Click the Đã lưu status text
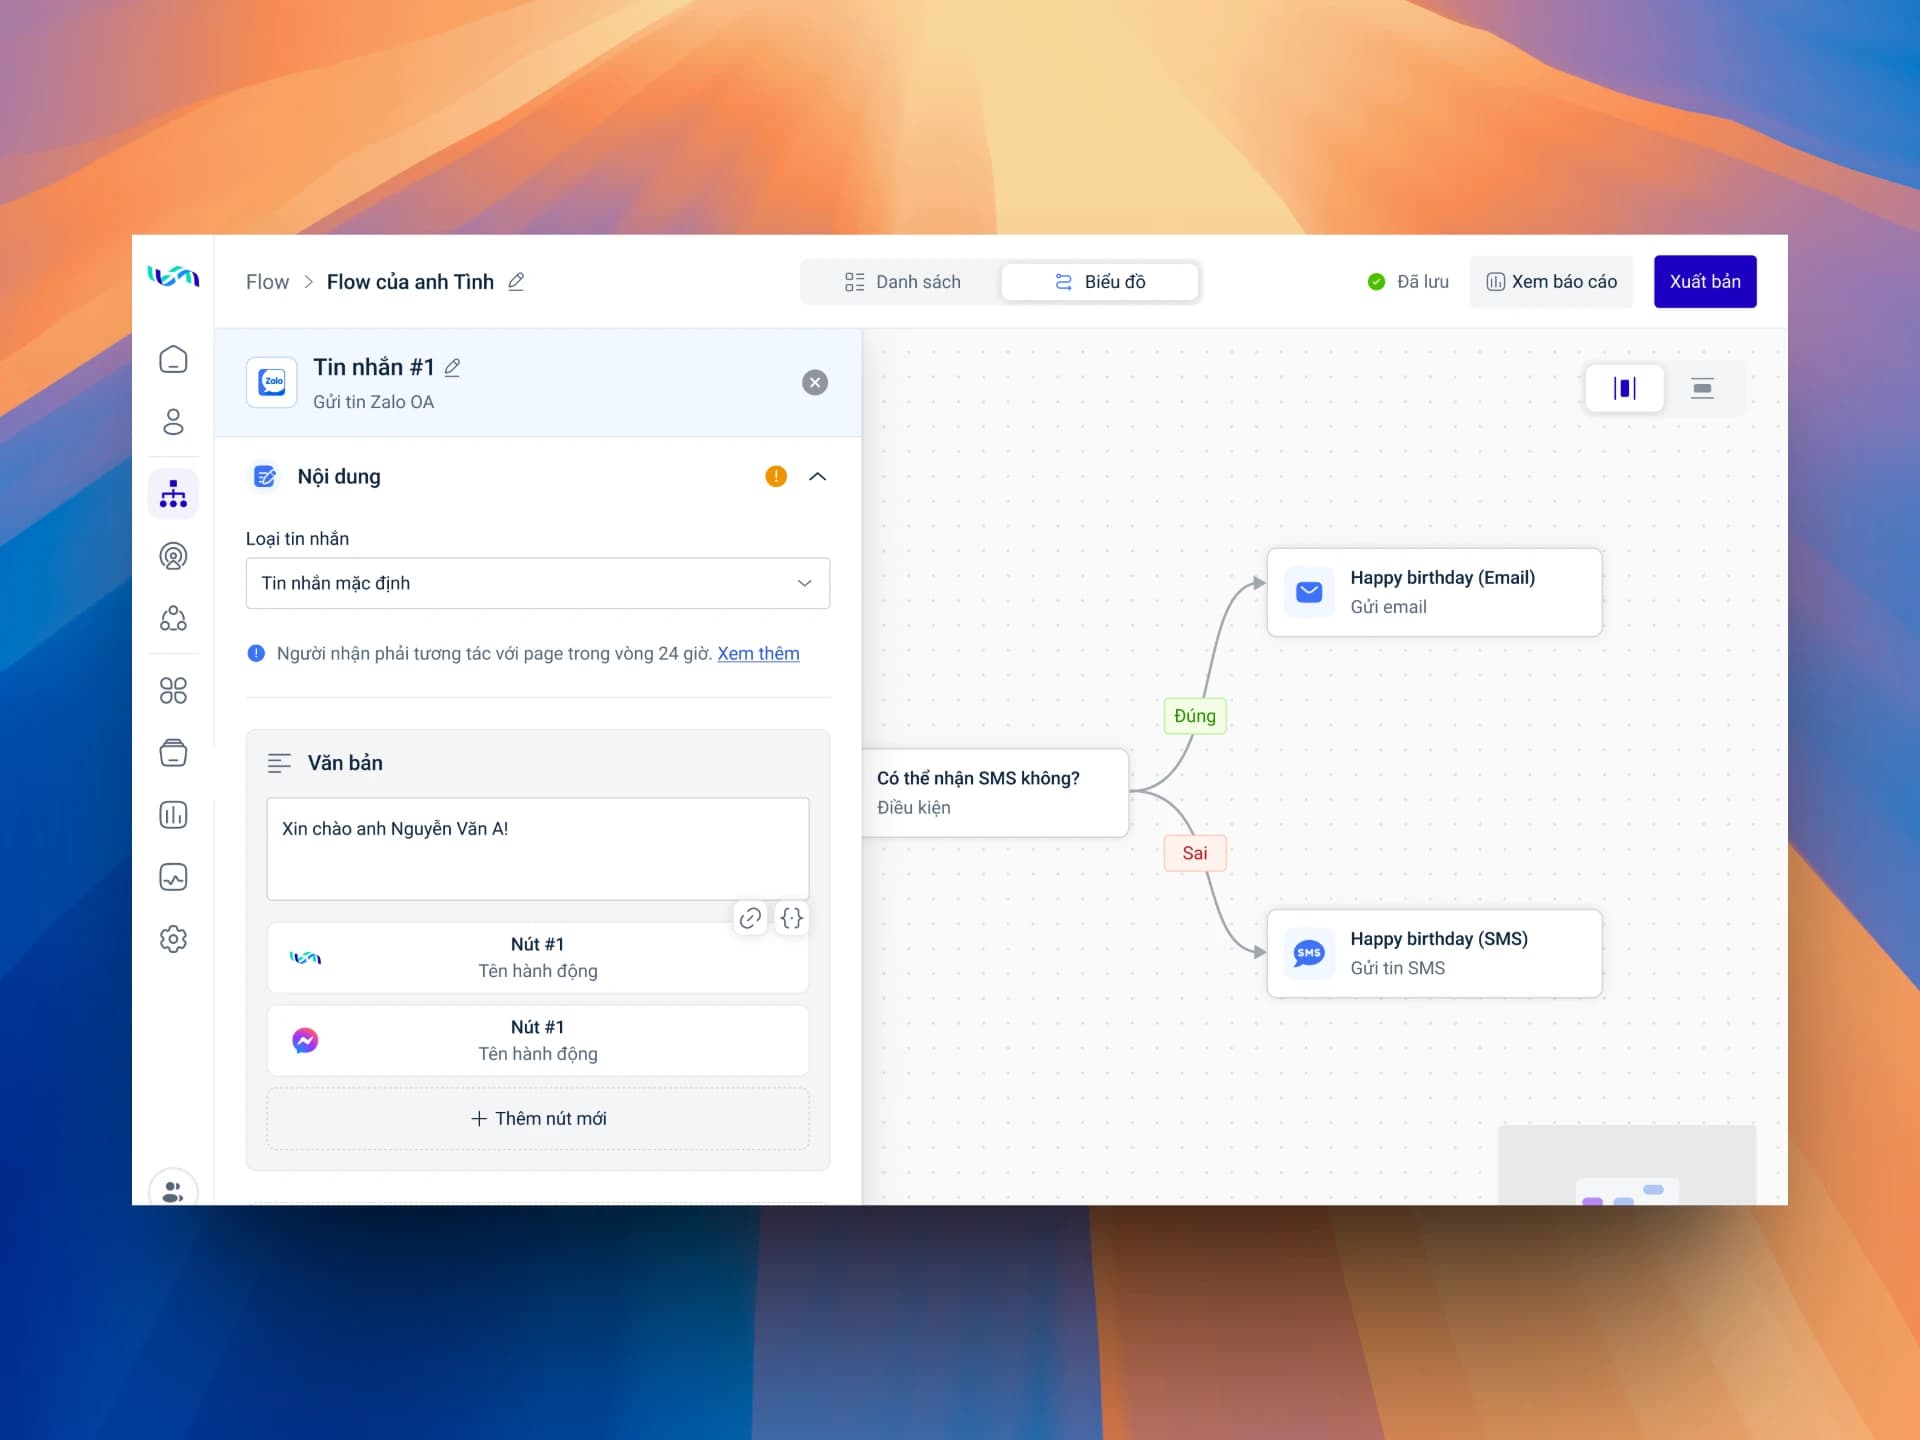The image size is (1920, 1440). click(x=1423, y=282)
